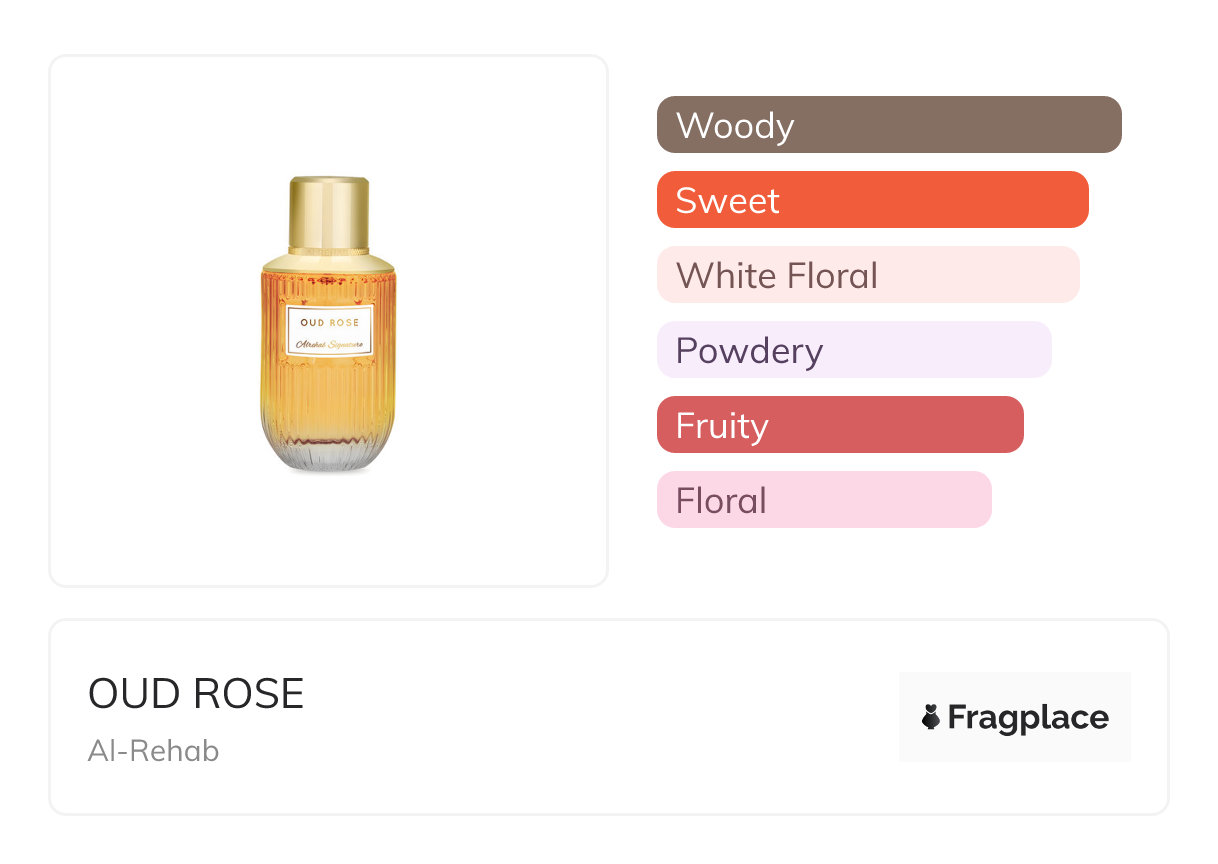Select the orange Sweet accord bar

(872, 200)
